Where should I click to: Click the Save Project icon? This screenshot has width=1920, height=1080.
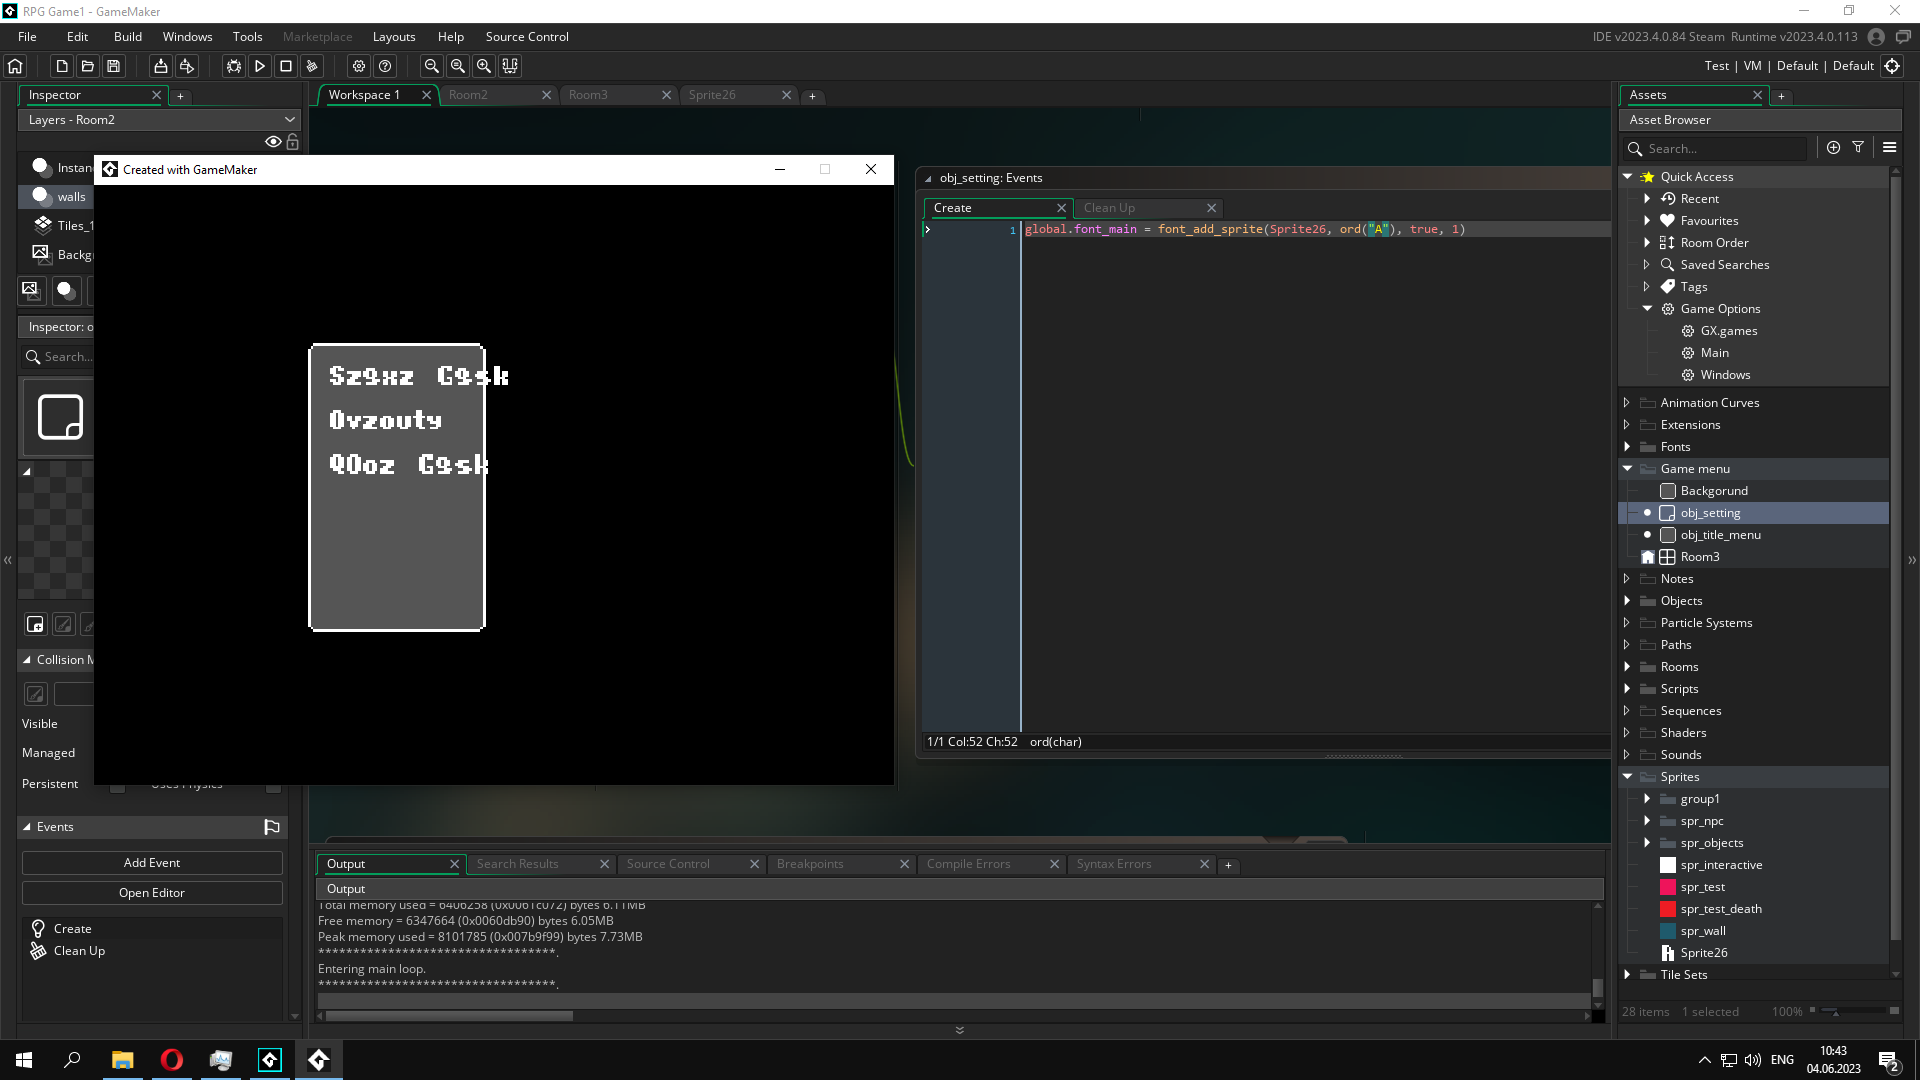[x=114, y=66]
